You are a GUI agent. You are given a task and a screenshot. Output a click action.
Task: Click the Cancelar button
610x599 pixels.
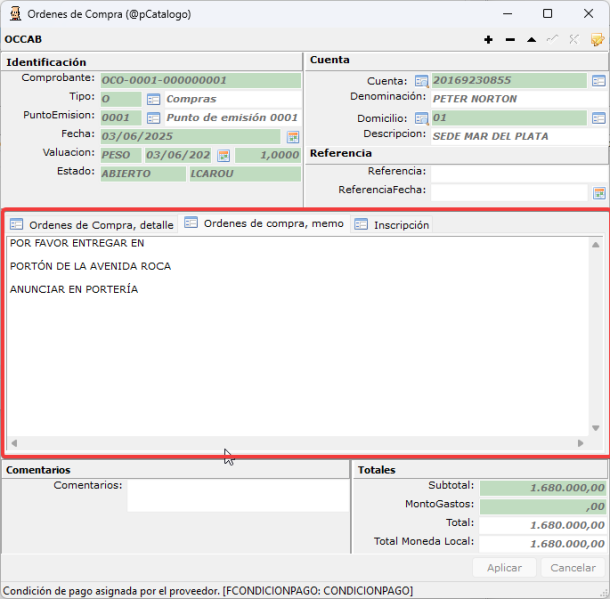573,567
